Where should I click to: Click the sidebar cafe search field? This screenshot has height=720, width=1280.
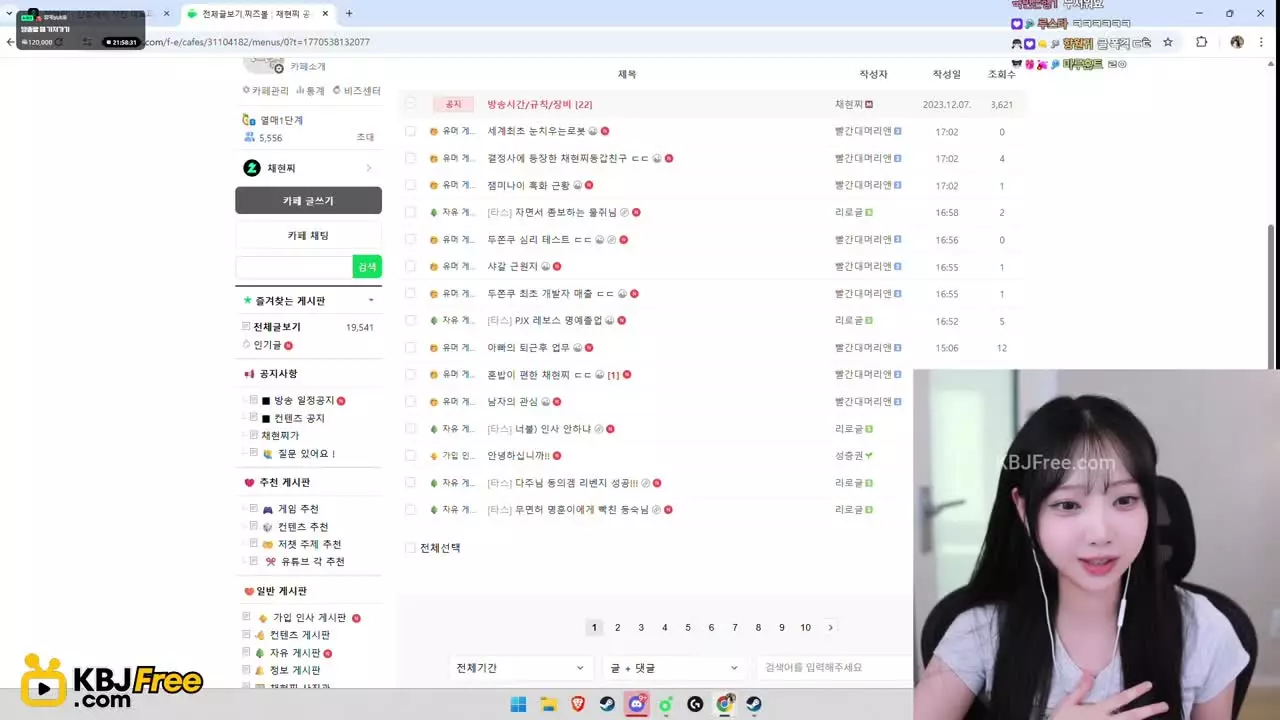tap(294, 267)
